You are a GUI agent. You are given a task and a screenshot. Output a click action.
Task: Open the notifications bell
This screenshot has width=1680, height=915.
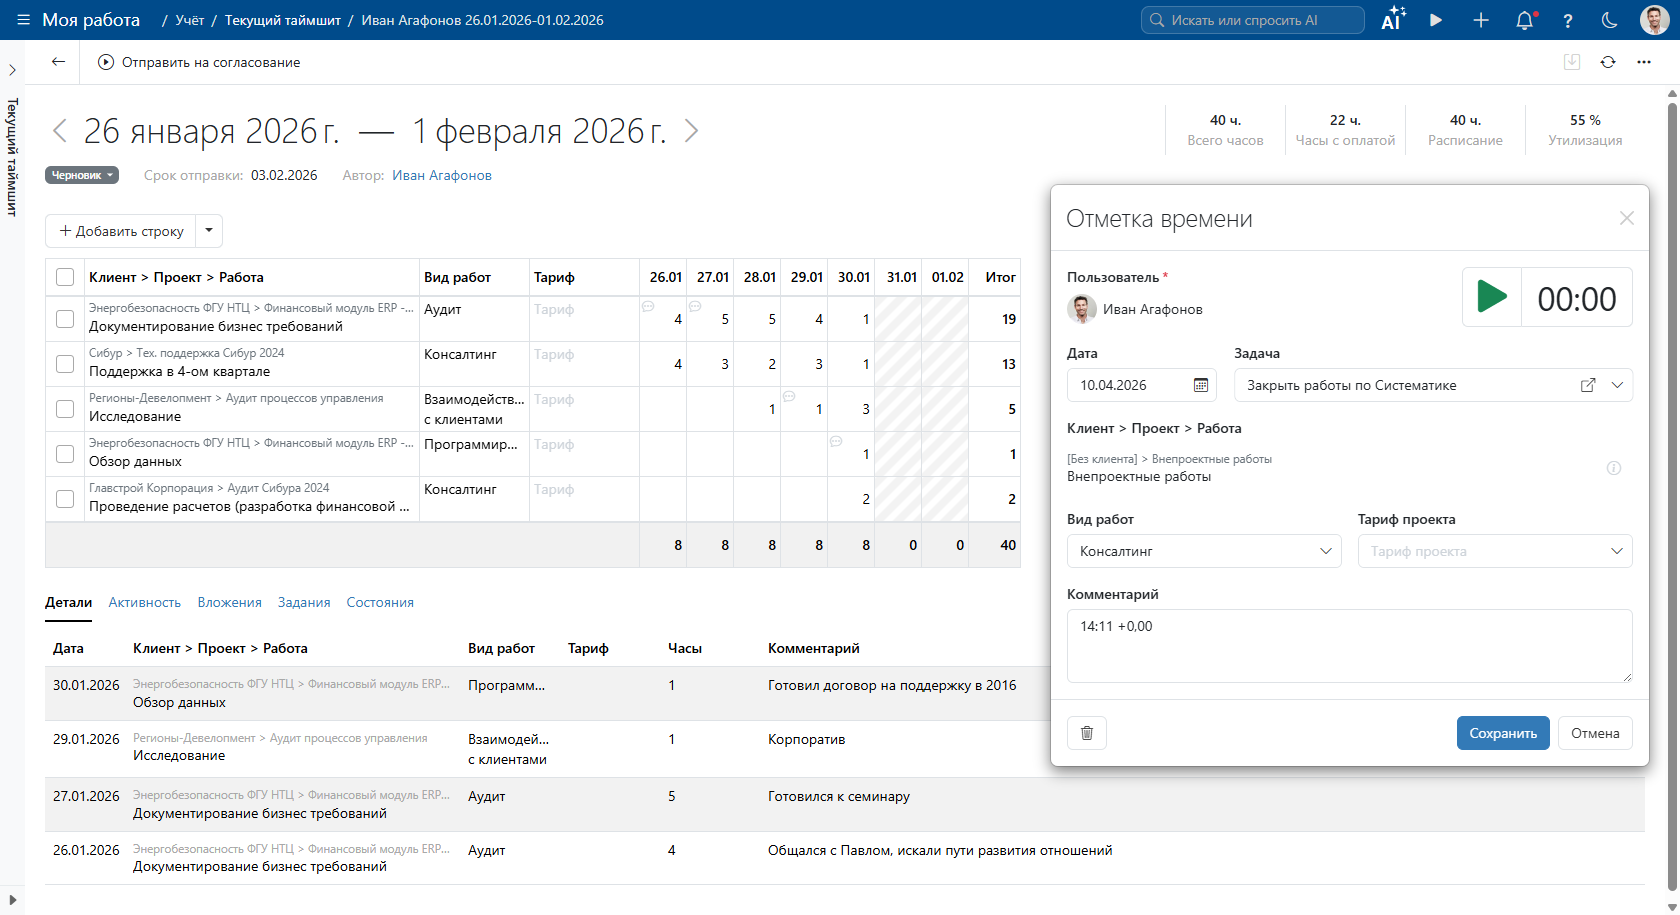pyautogui.click(x=1524, y=20)
